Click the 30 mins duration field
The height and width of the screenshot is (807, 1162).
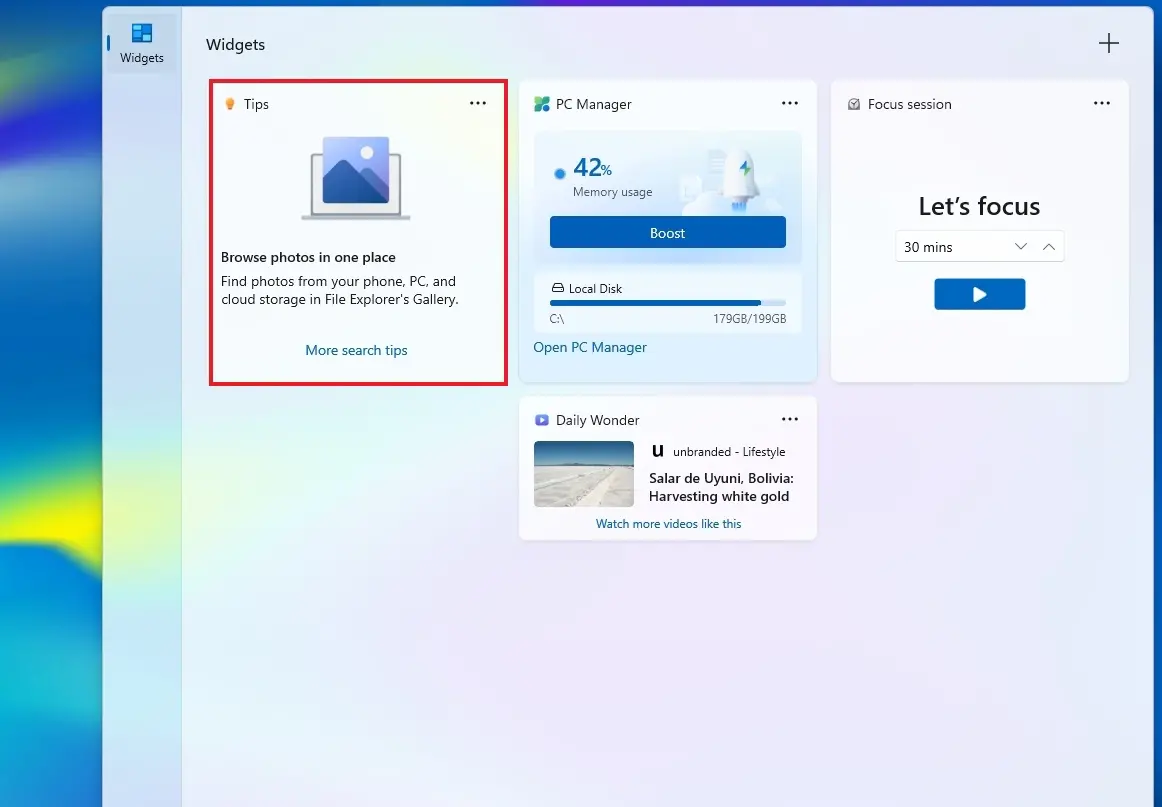click(980, 247)
